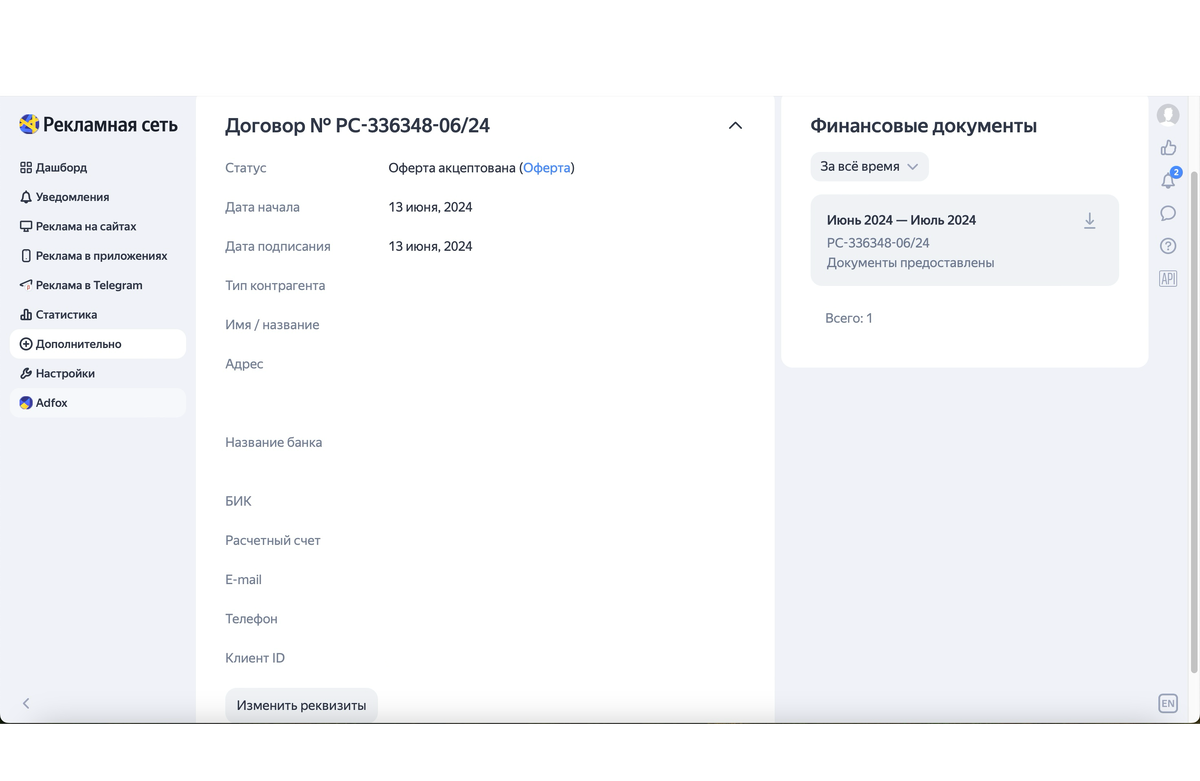Click the Расчетный счет label
This screenshot has height=781, width=1200.
[x=273, y=540]
